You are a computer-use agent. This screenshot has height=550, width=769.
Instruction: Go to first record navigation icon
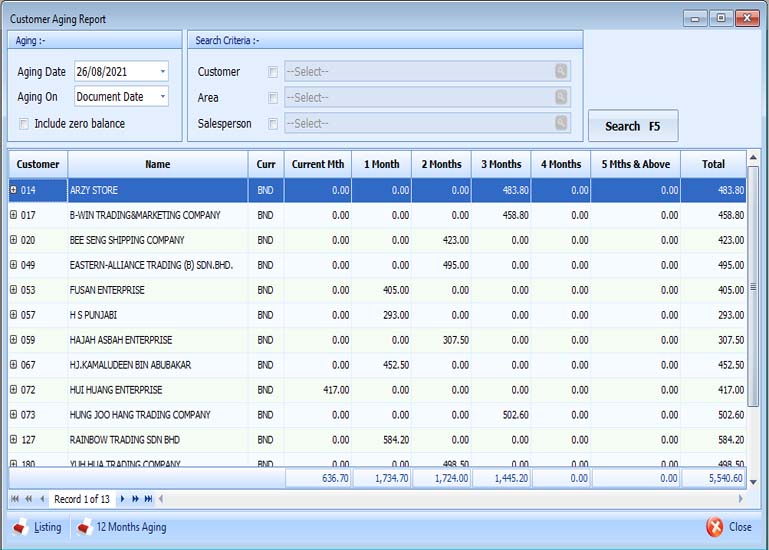tap(15, 499)
